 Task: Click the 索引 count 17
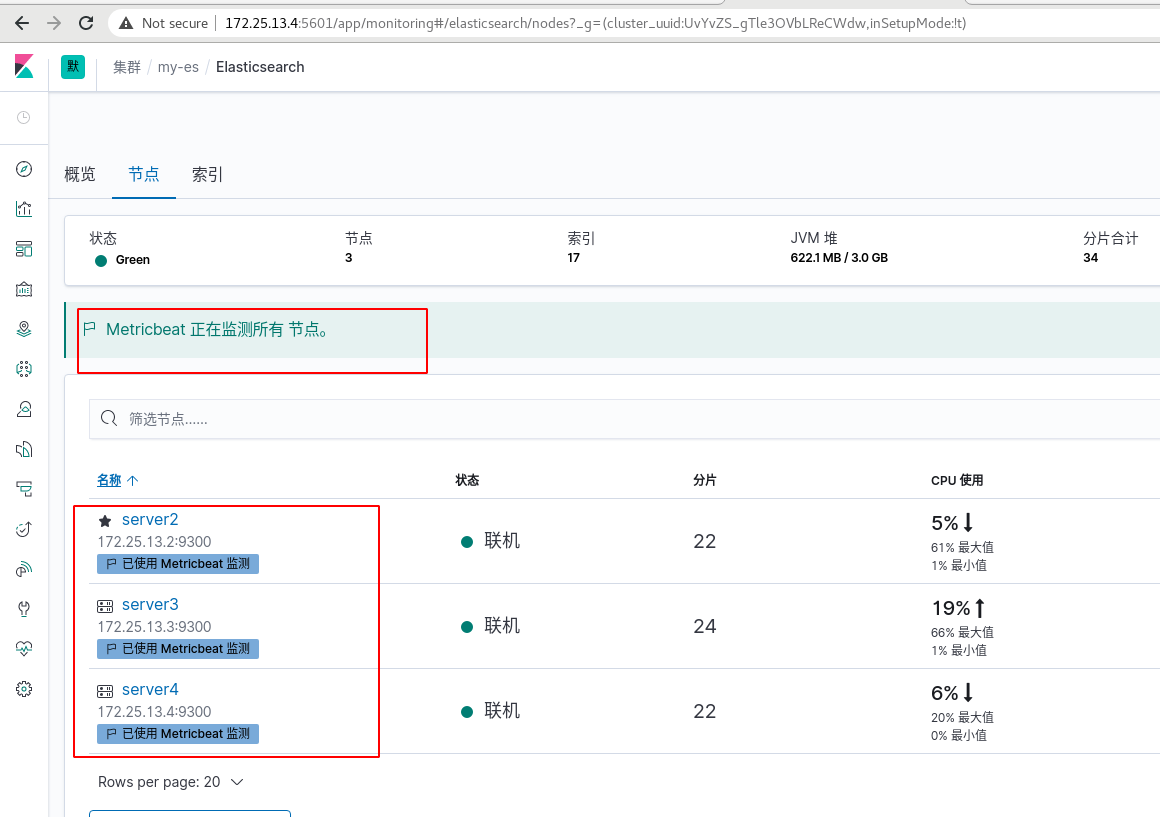coord(574,258)
